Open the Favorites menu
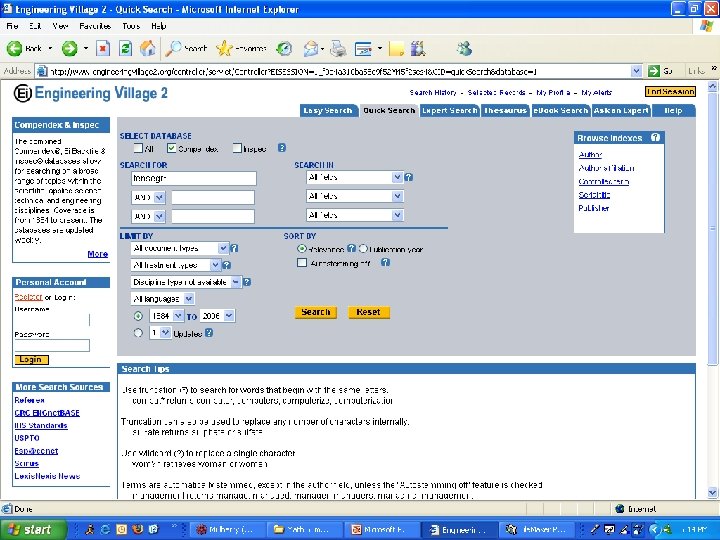Screen dimensions: 720x540 pos(95,26)
